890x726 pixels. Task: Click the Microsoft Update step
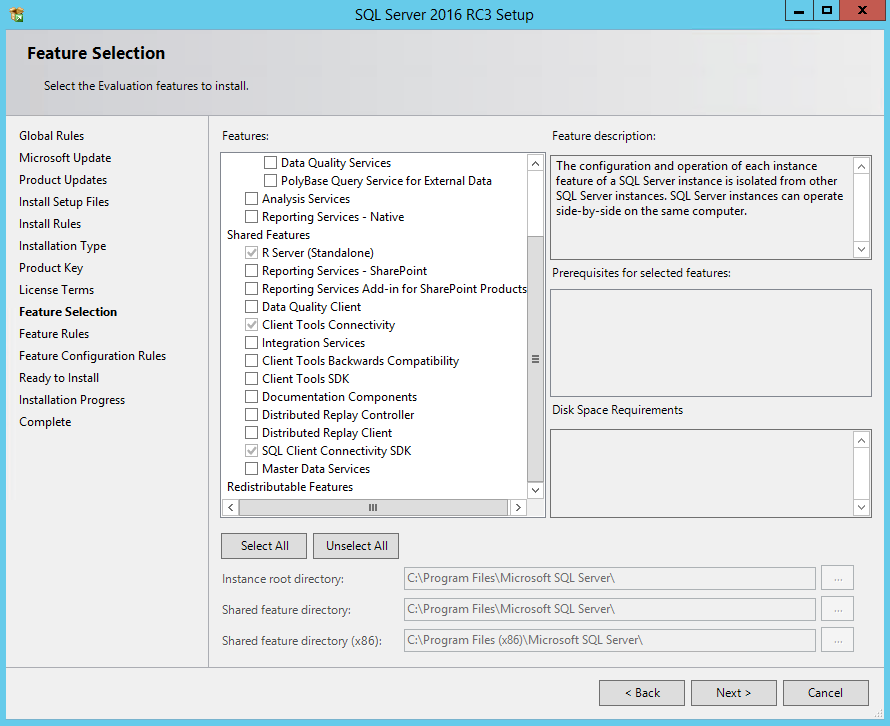click(65, 158)
